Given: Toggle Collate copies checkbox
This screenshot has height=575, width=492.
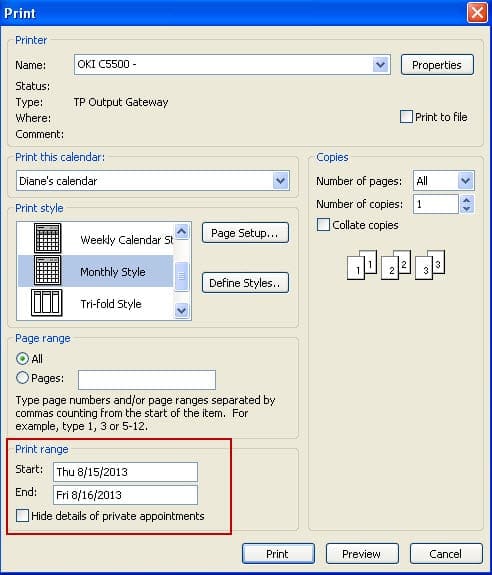Looking at the screenshot, I should 323,225.
